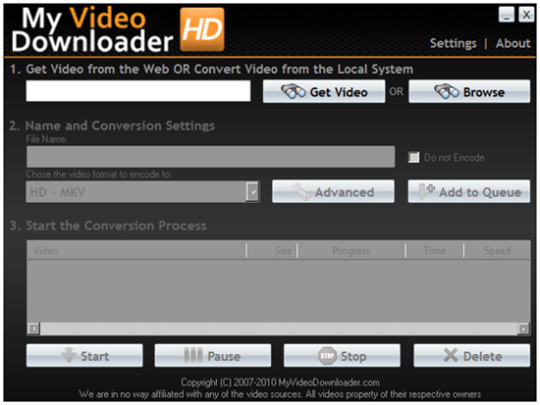The height and width of the screenshot is (405, 540).
Task: Open the HD - MKV format dropdown
Action: [253, 192]
